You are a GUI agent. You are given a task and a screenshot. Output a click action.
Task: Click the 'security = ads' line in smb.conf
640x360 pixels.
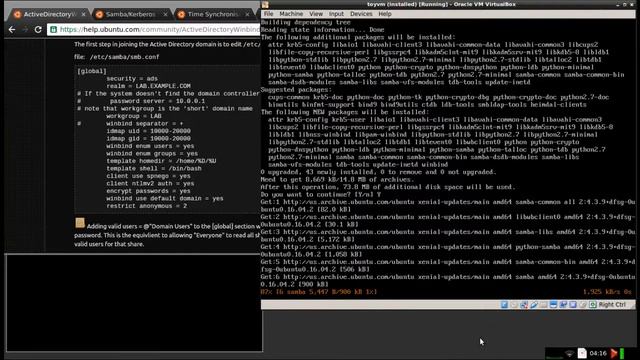click(x=132, y=78)
